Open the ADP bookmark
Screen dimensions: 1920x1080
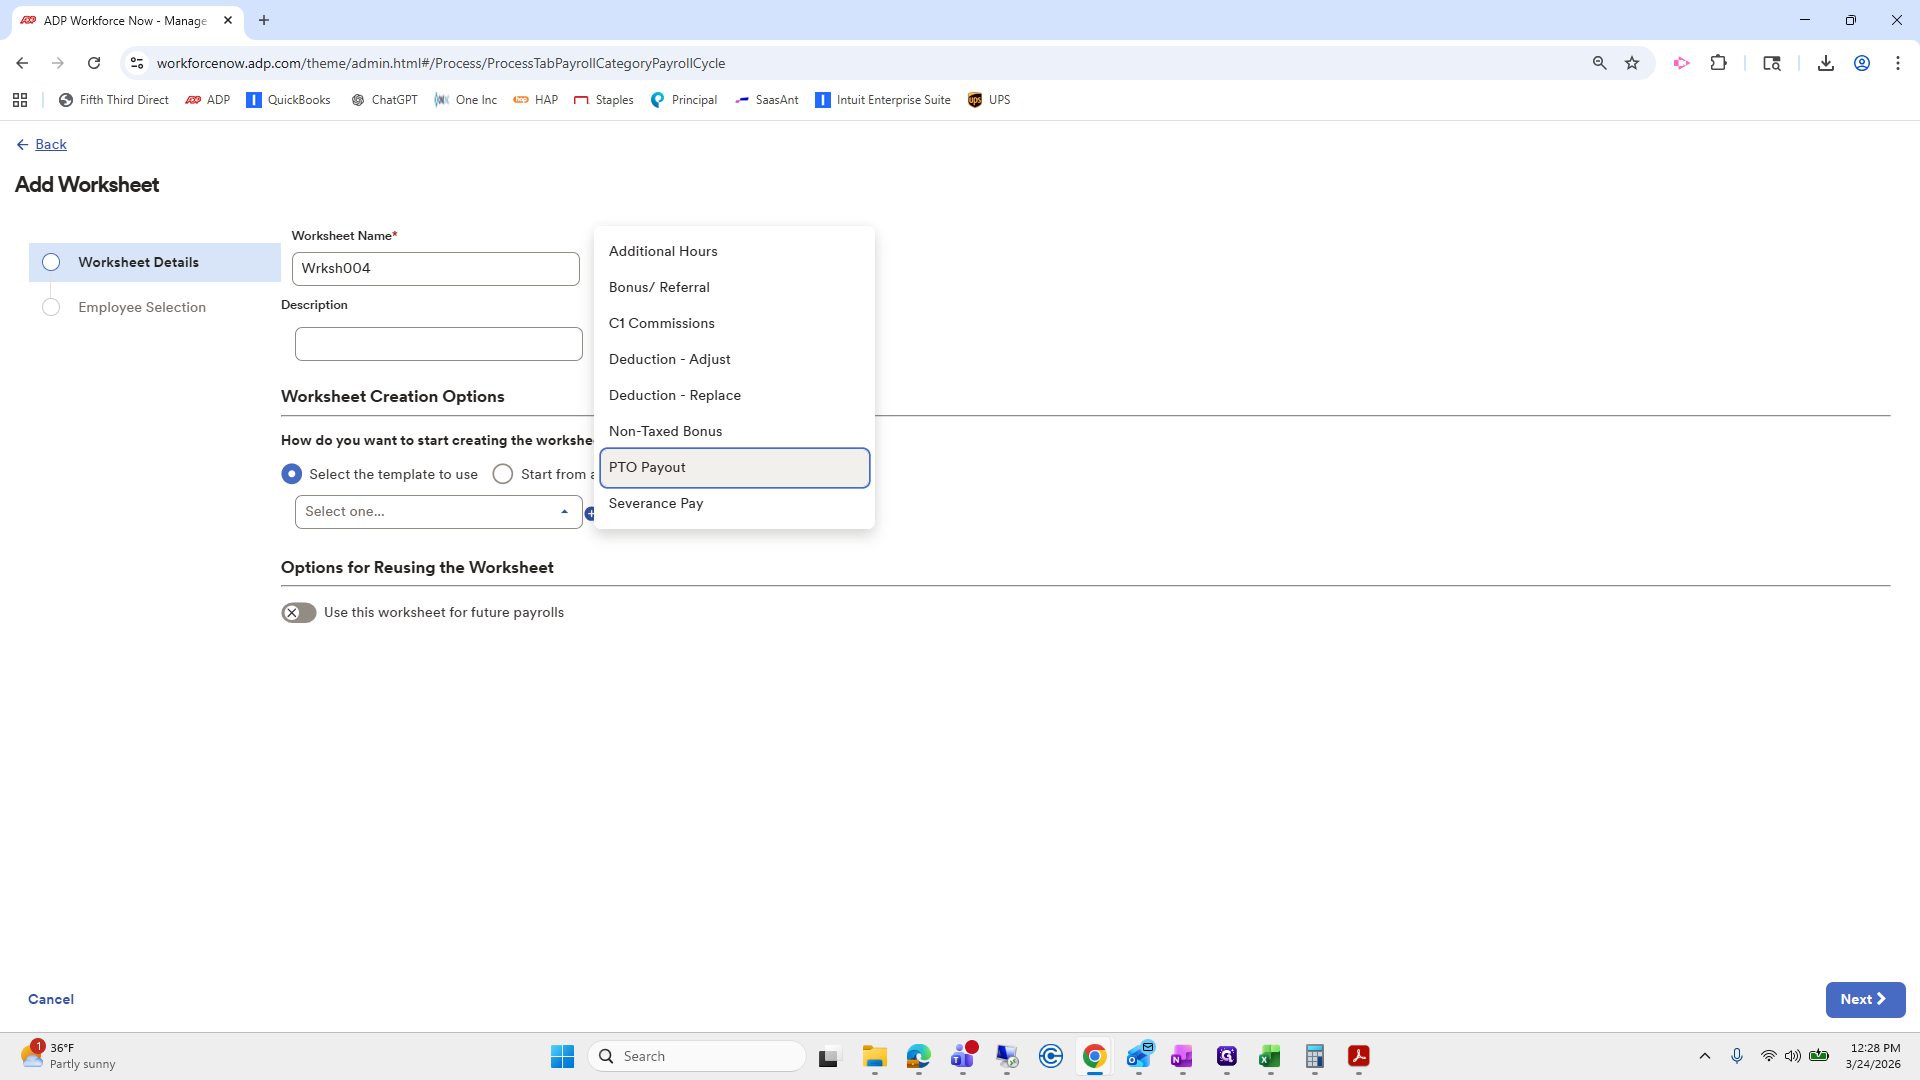[207, 99]
